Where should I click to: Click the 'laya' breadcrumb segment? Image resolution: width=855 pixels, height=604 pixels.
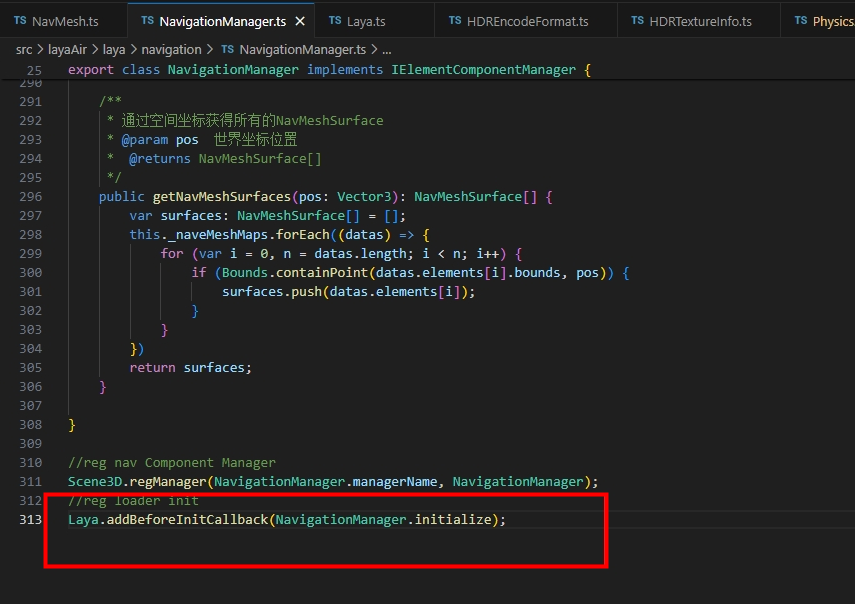114,49
